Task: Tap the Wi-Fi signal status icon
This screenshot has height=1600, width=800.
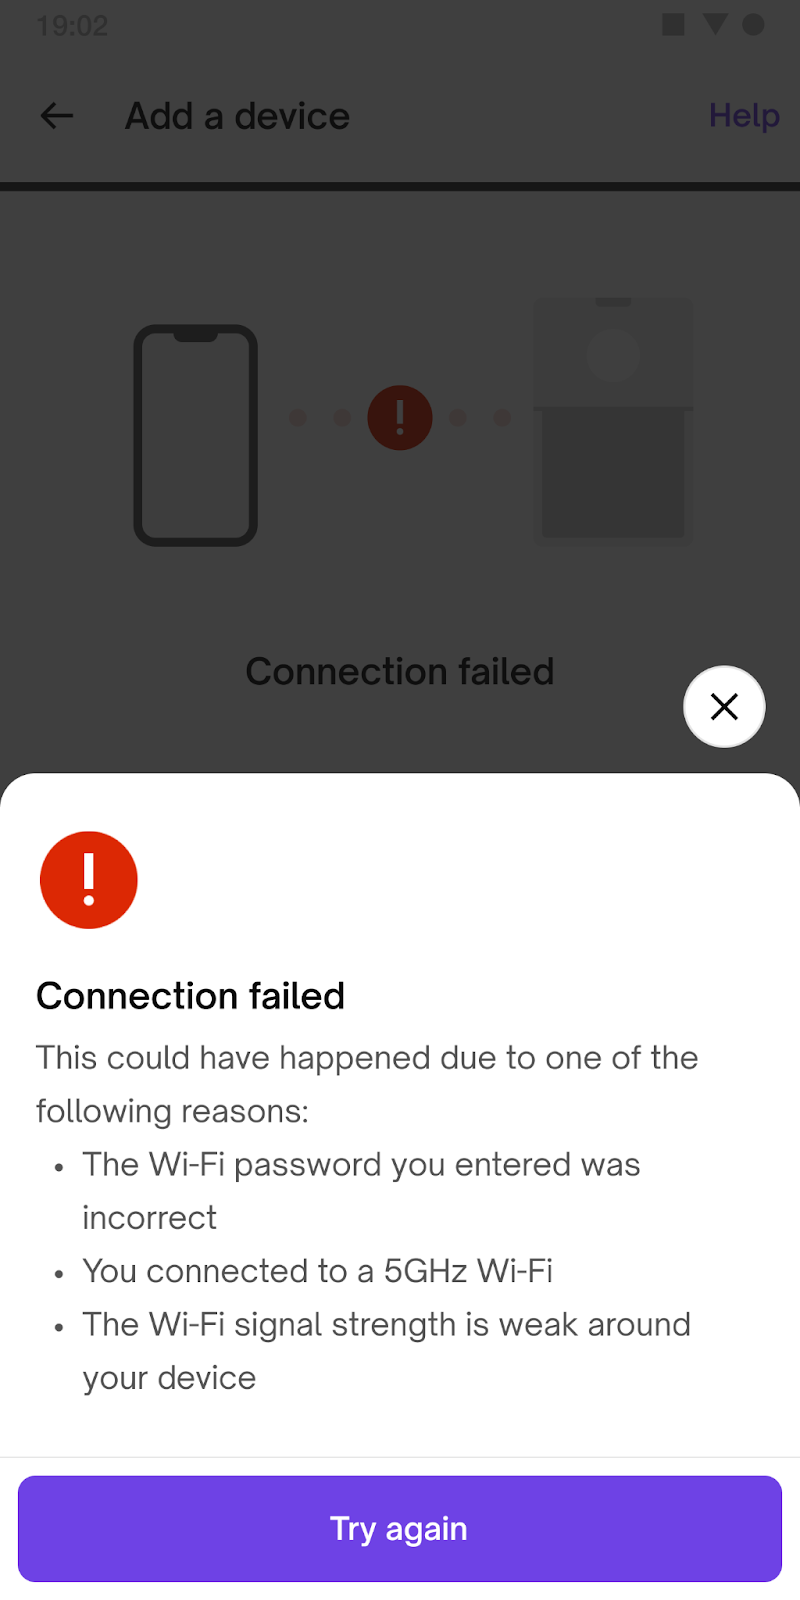Action: [715, 24]
